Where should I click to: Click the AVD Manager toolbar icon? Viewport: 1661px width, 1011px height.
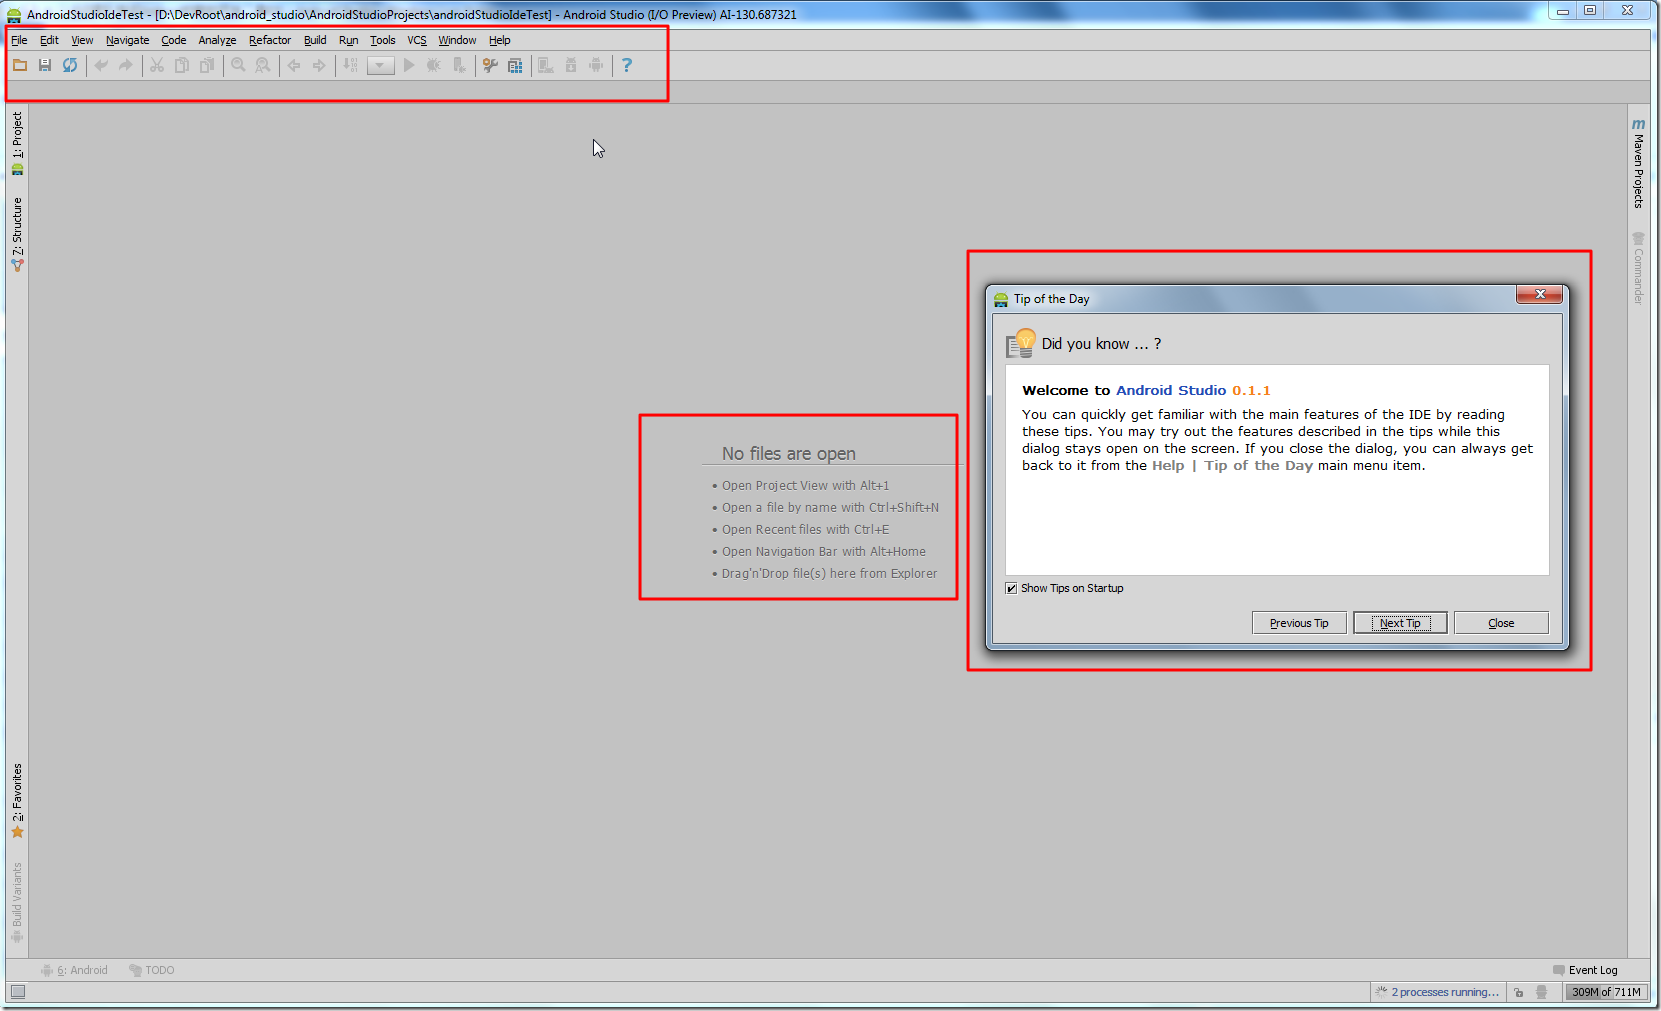[546, 65]
